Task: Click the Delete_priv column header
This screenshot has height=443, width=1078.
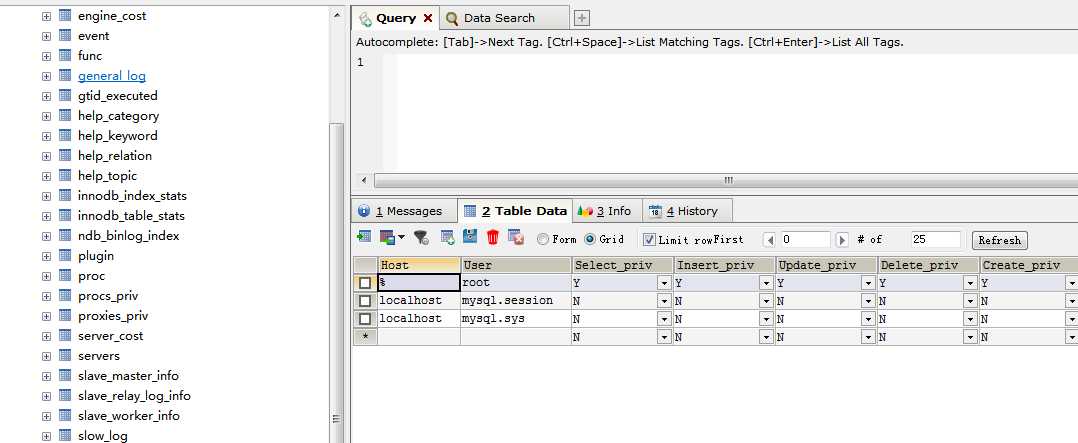Action: 927,265
